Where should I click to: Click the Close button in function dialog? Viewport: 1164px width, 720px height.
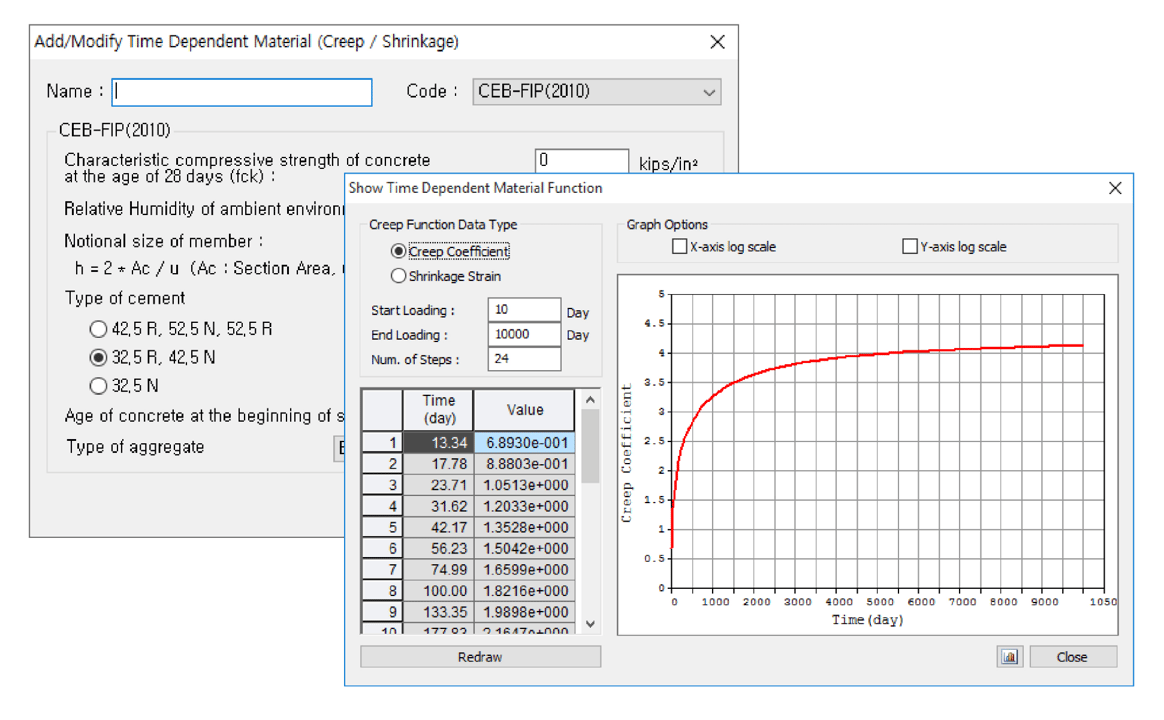pos(1072,657)
